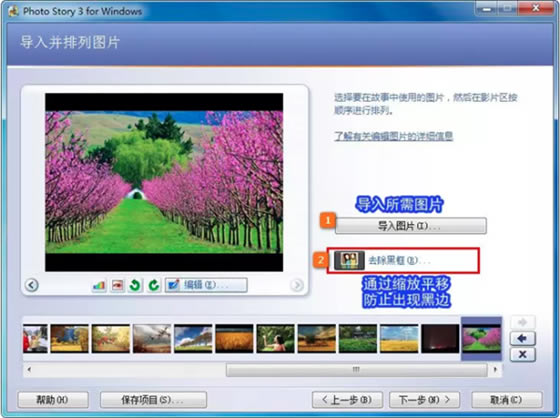
Task: Click the correct color levels icon
Action: pyautogui.click(x=99, y=285)
